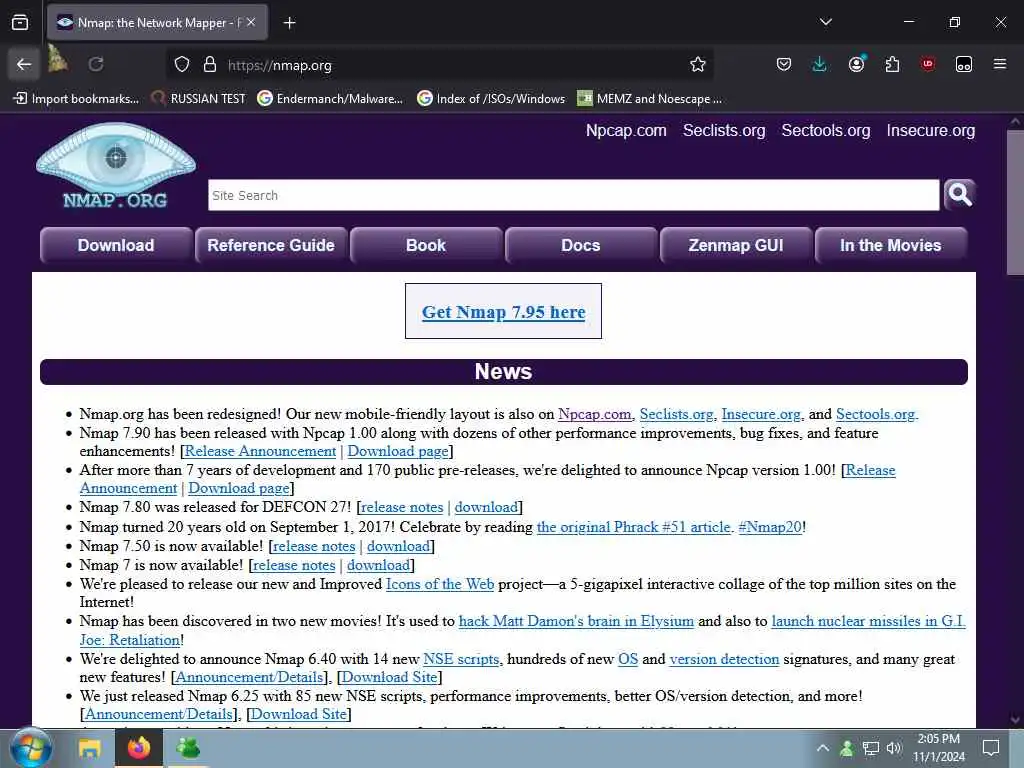The width and height of the screenshot is (1024, 768).
Task: Open the extensions puzzle icon
Action: pyautogui.click(x=892, y=64)
